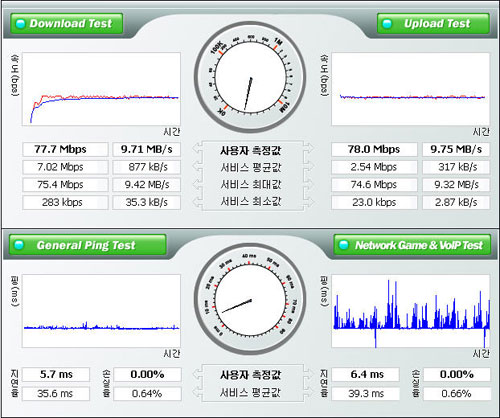Click the upload speed graph
Image resolution: width=500 pixels, height=418 pixels.
pos(410,89)
